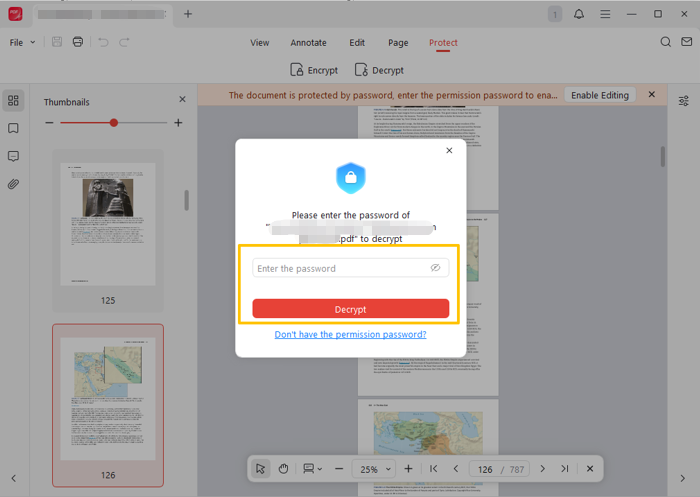700x497 pixels.
Task: Close the password dialog
Action: (x=449, y=150)
